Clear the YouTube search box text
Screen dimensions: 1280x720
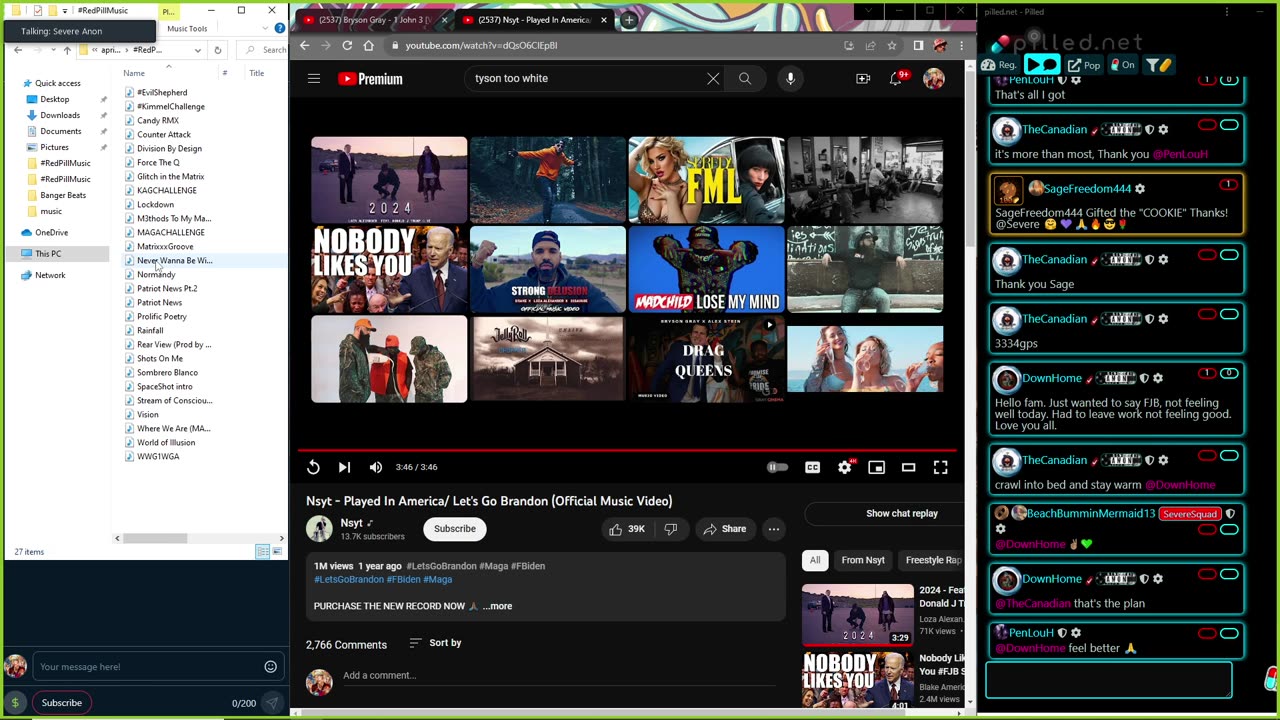click(713, 78)
